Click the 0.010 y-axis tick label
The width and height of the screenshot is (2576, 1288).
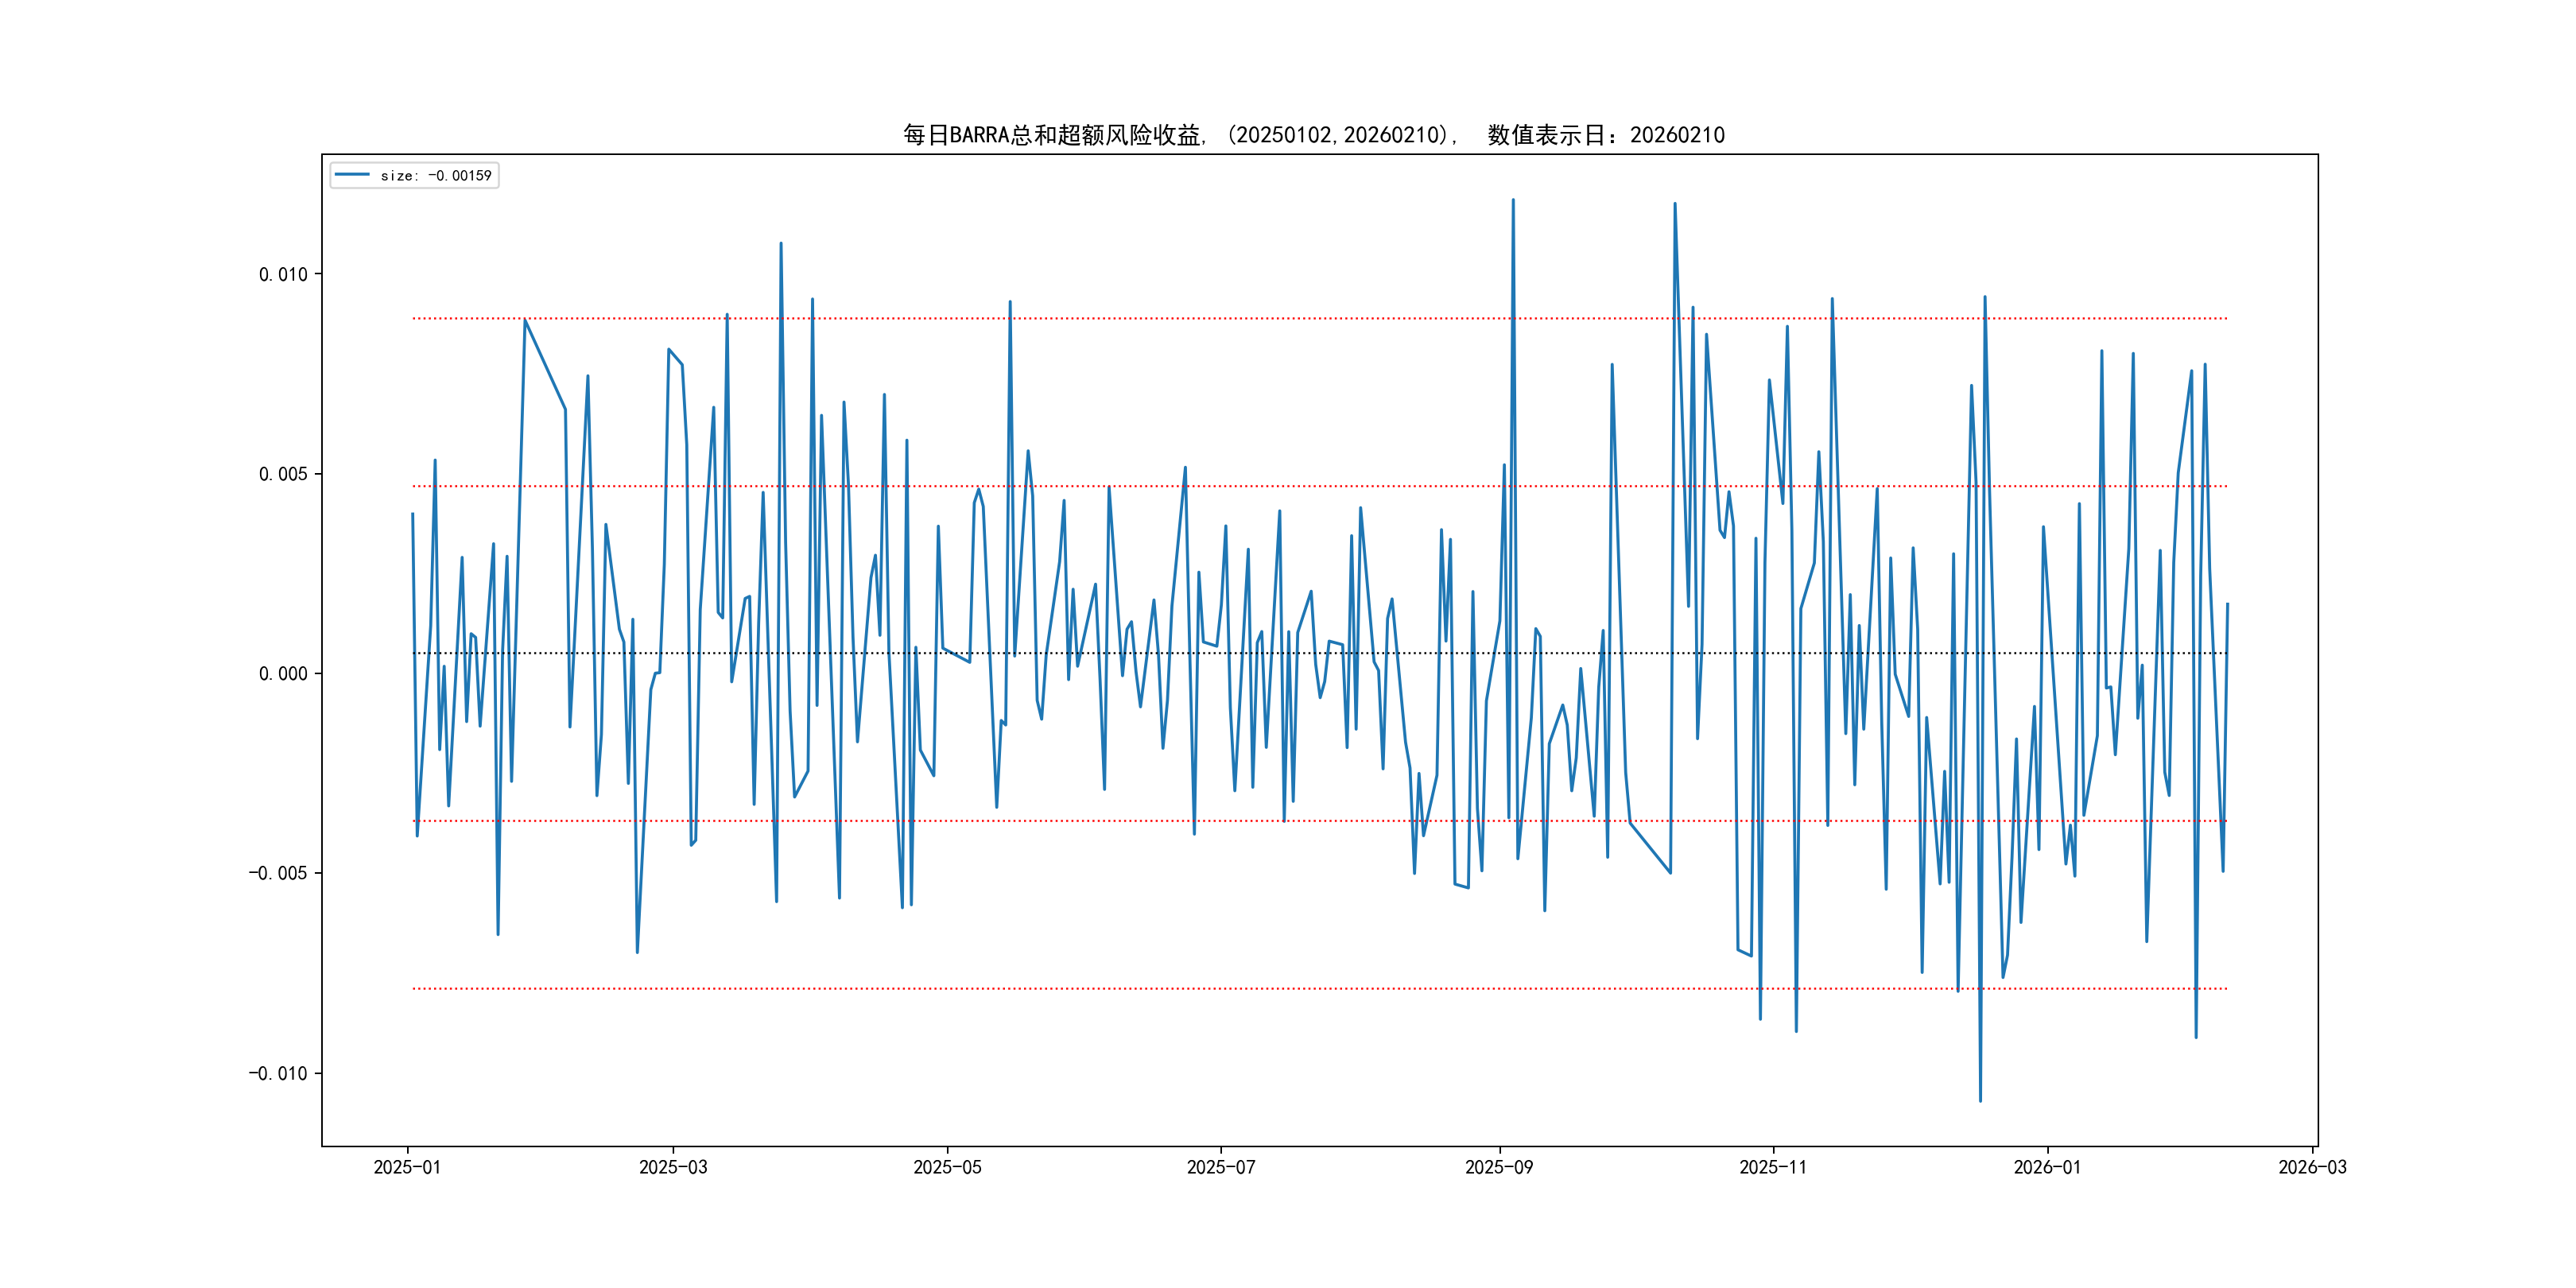click(x=283, y=275)
